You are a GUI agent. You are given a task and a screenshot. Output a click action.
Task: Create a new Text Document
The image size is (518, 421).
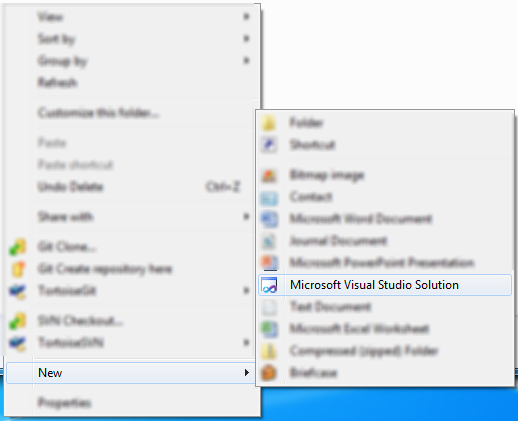coord(385,307)
